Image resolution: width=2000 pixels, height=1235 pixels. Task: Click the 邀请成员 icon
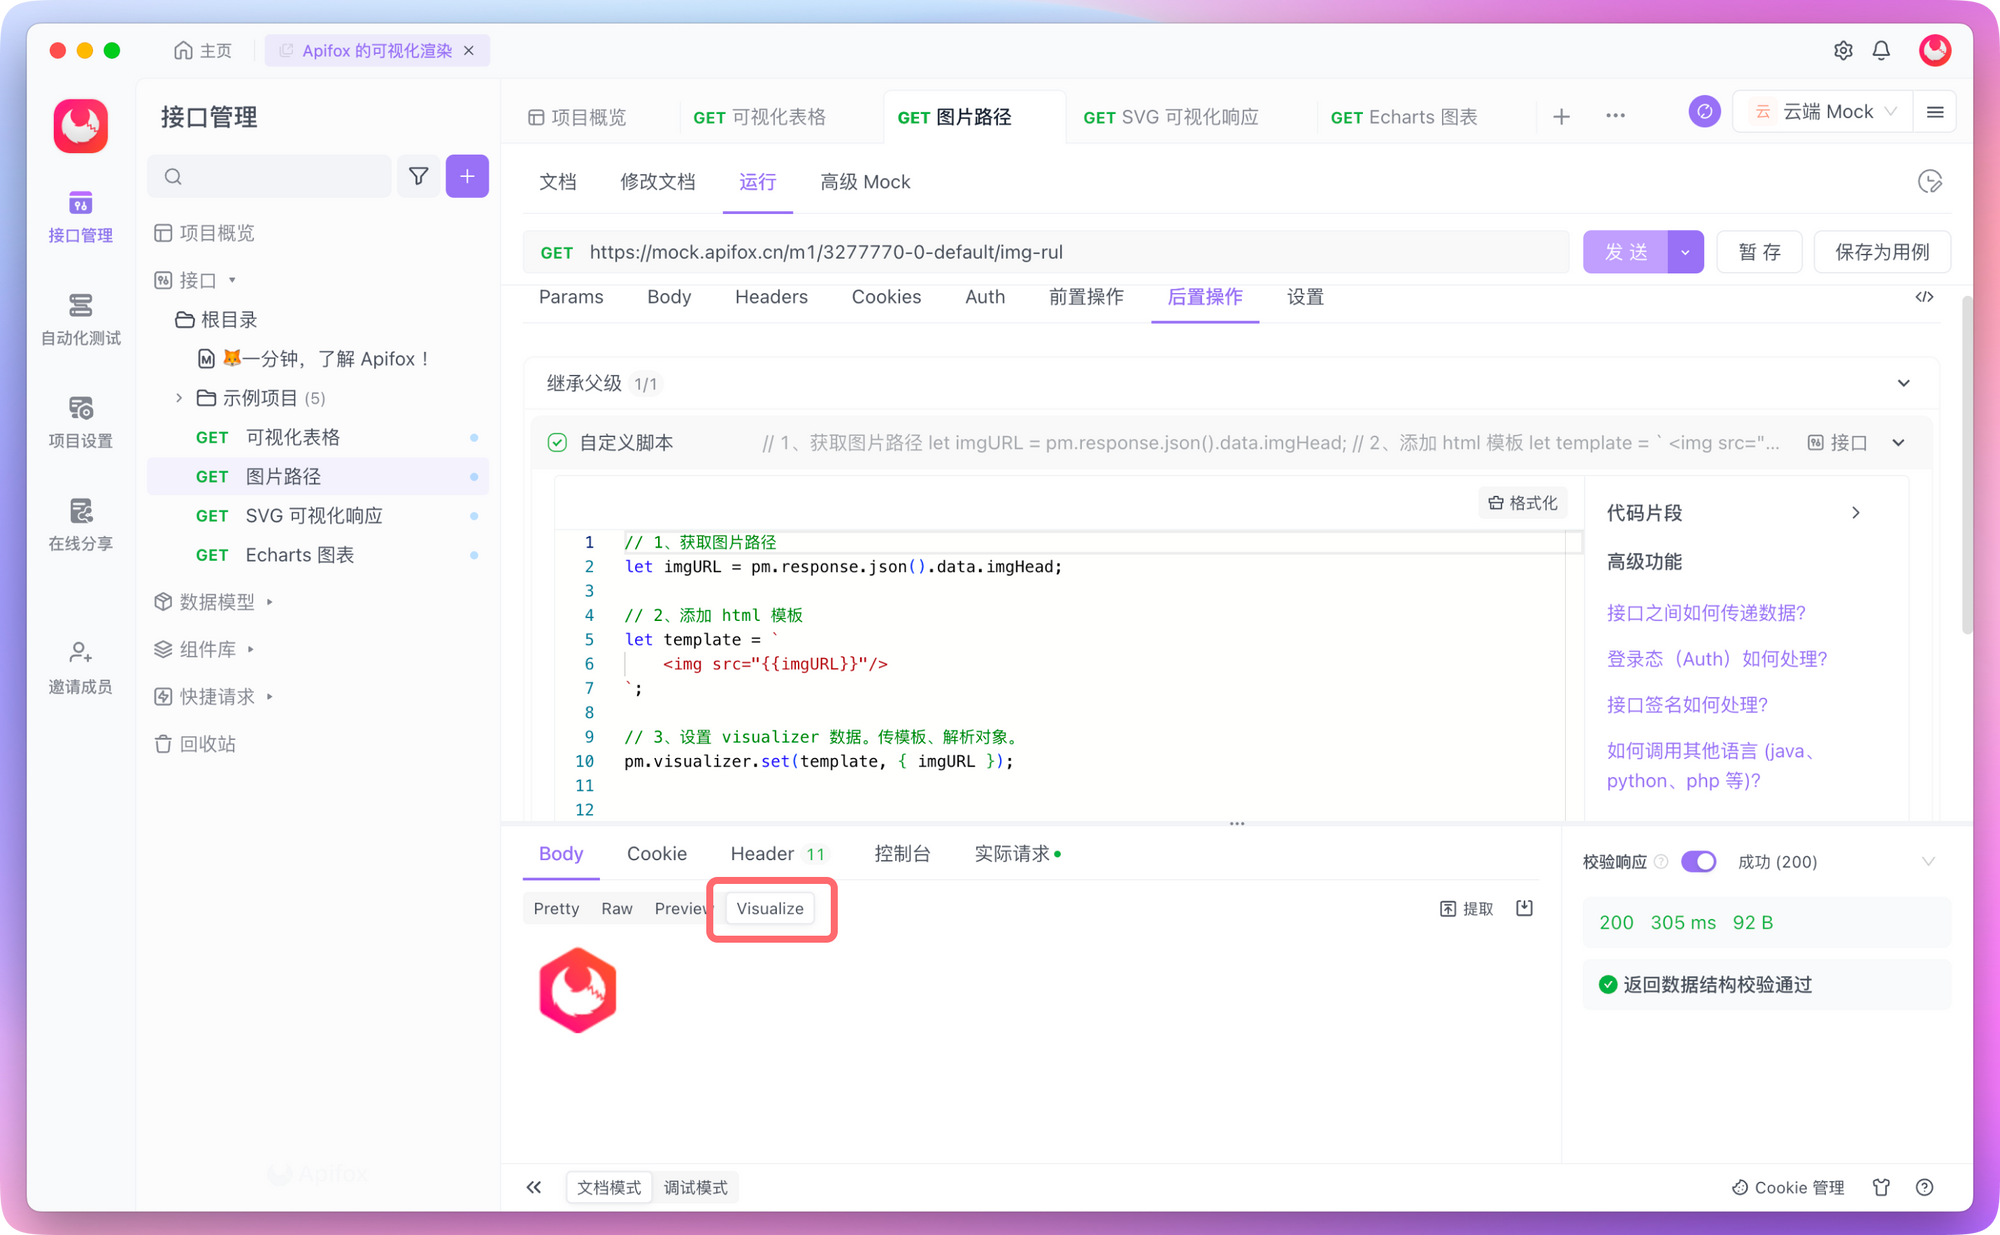80,653
